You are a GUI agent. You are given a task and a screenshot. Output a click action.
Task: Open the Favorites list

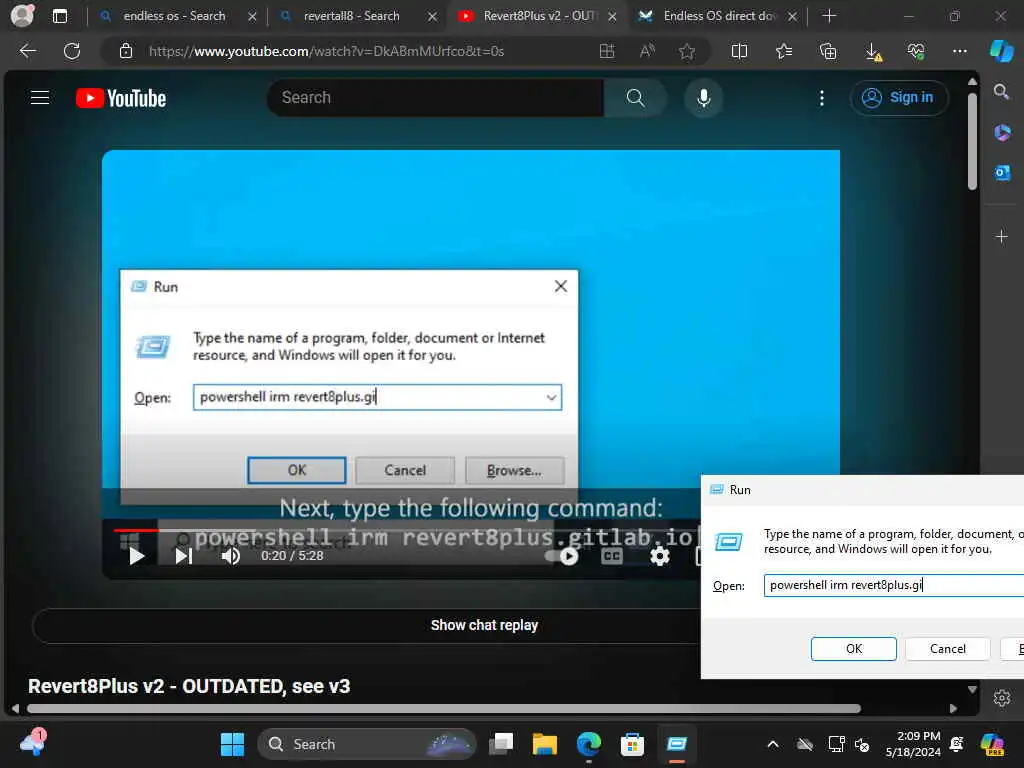pyautogui.click(x=784, y=51)
